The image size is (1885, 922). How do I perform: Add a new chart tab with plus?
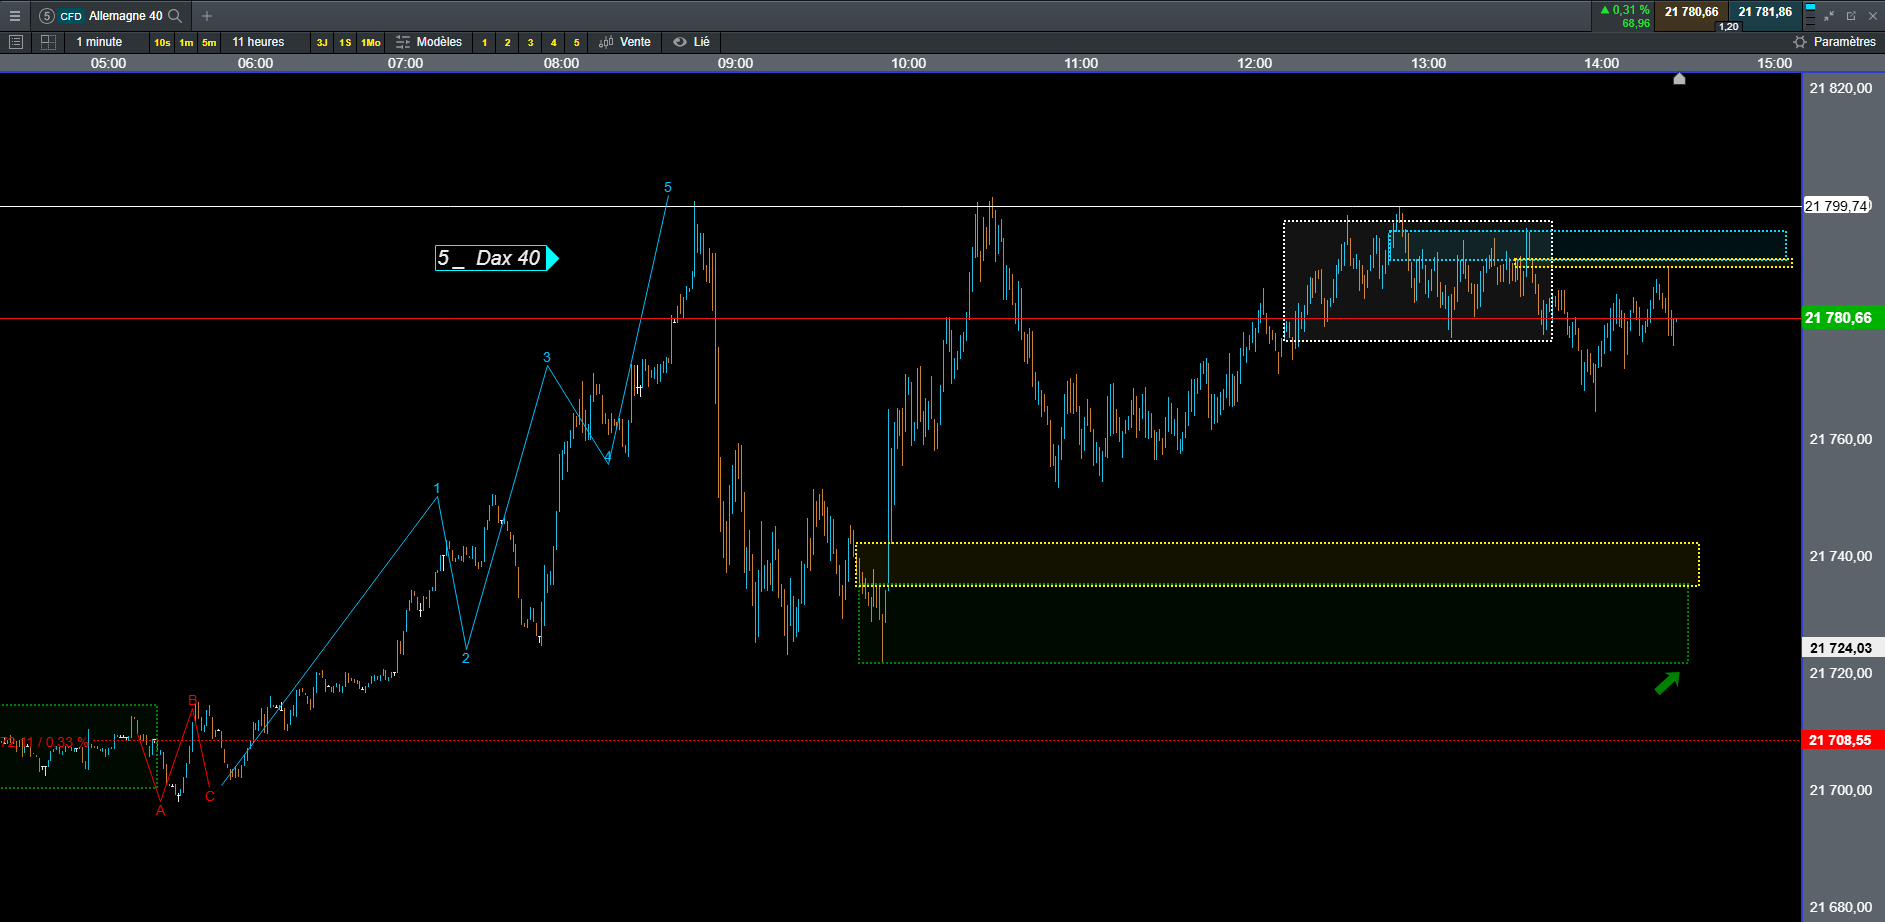click(207, 16)
